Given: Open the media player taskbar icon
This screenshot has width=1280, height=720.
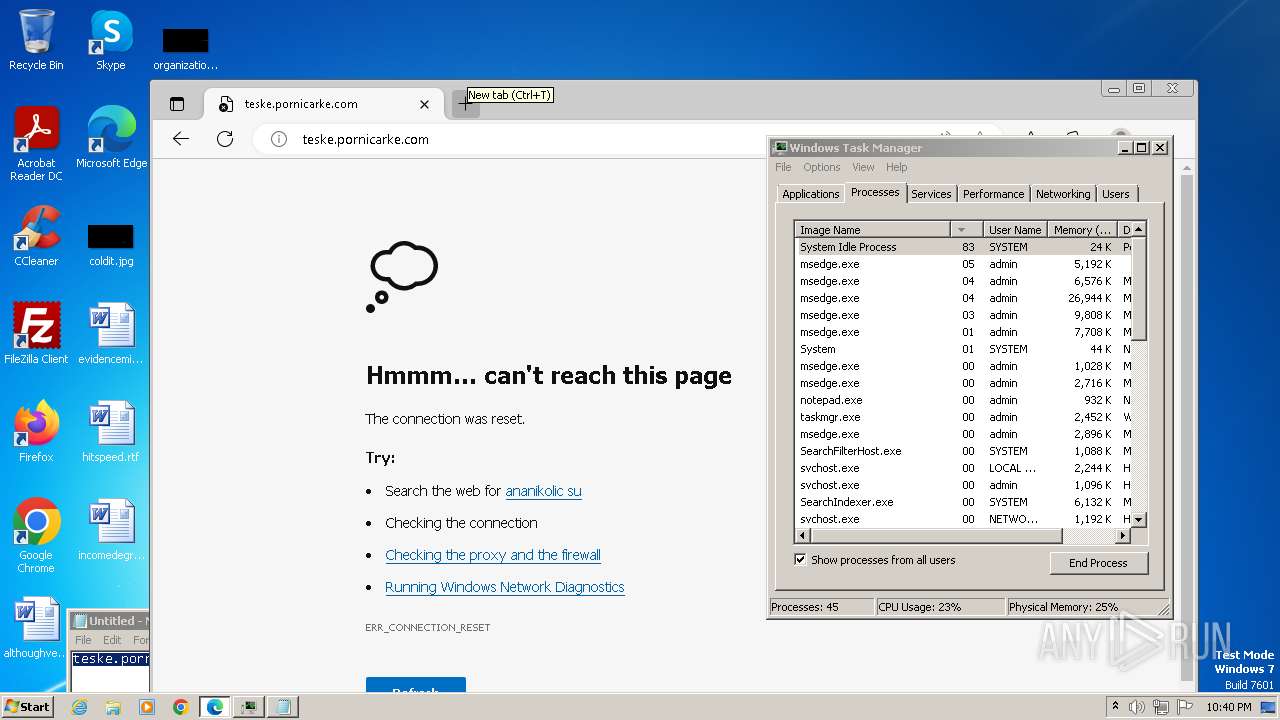Looking at the screenshot, I should coord(147,707).
